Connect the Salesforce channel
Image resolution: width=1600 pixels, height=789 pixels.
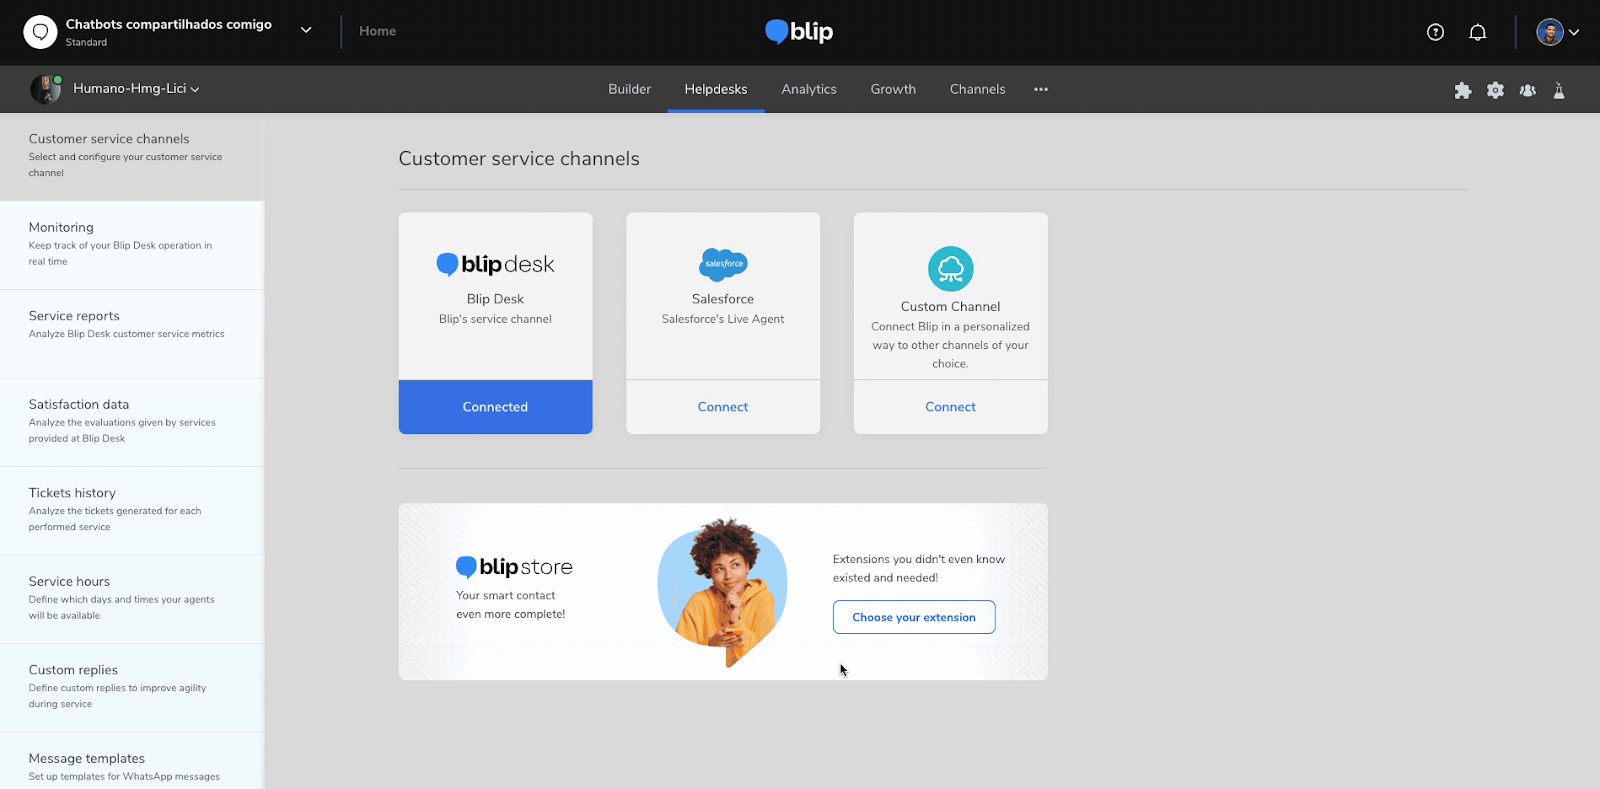723,407
